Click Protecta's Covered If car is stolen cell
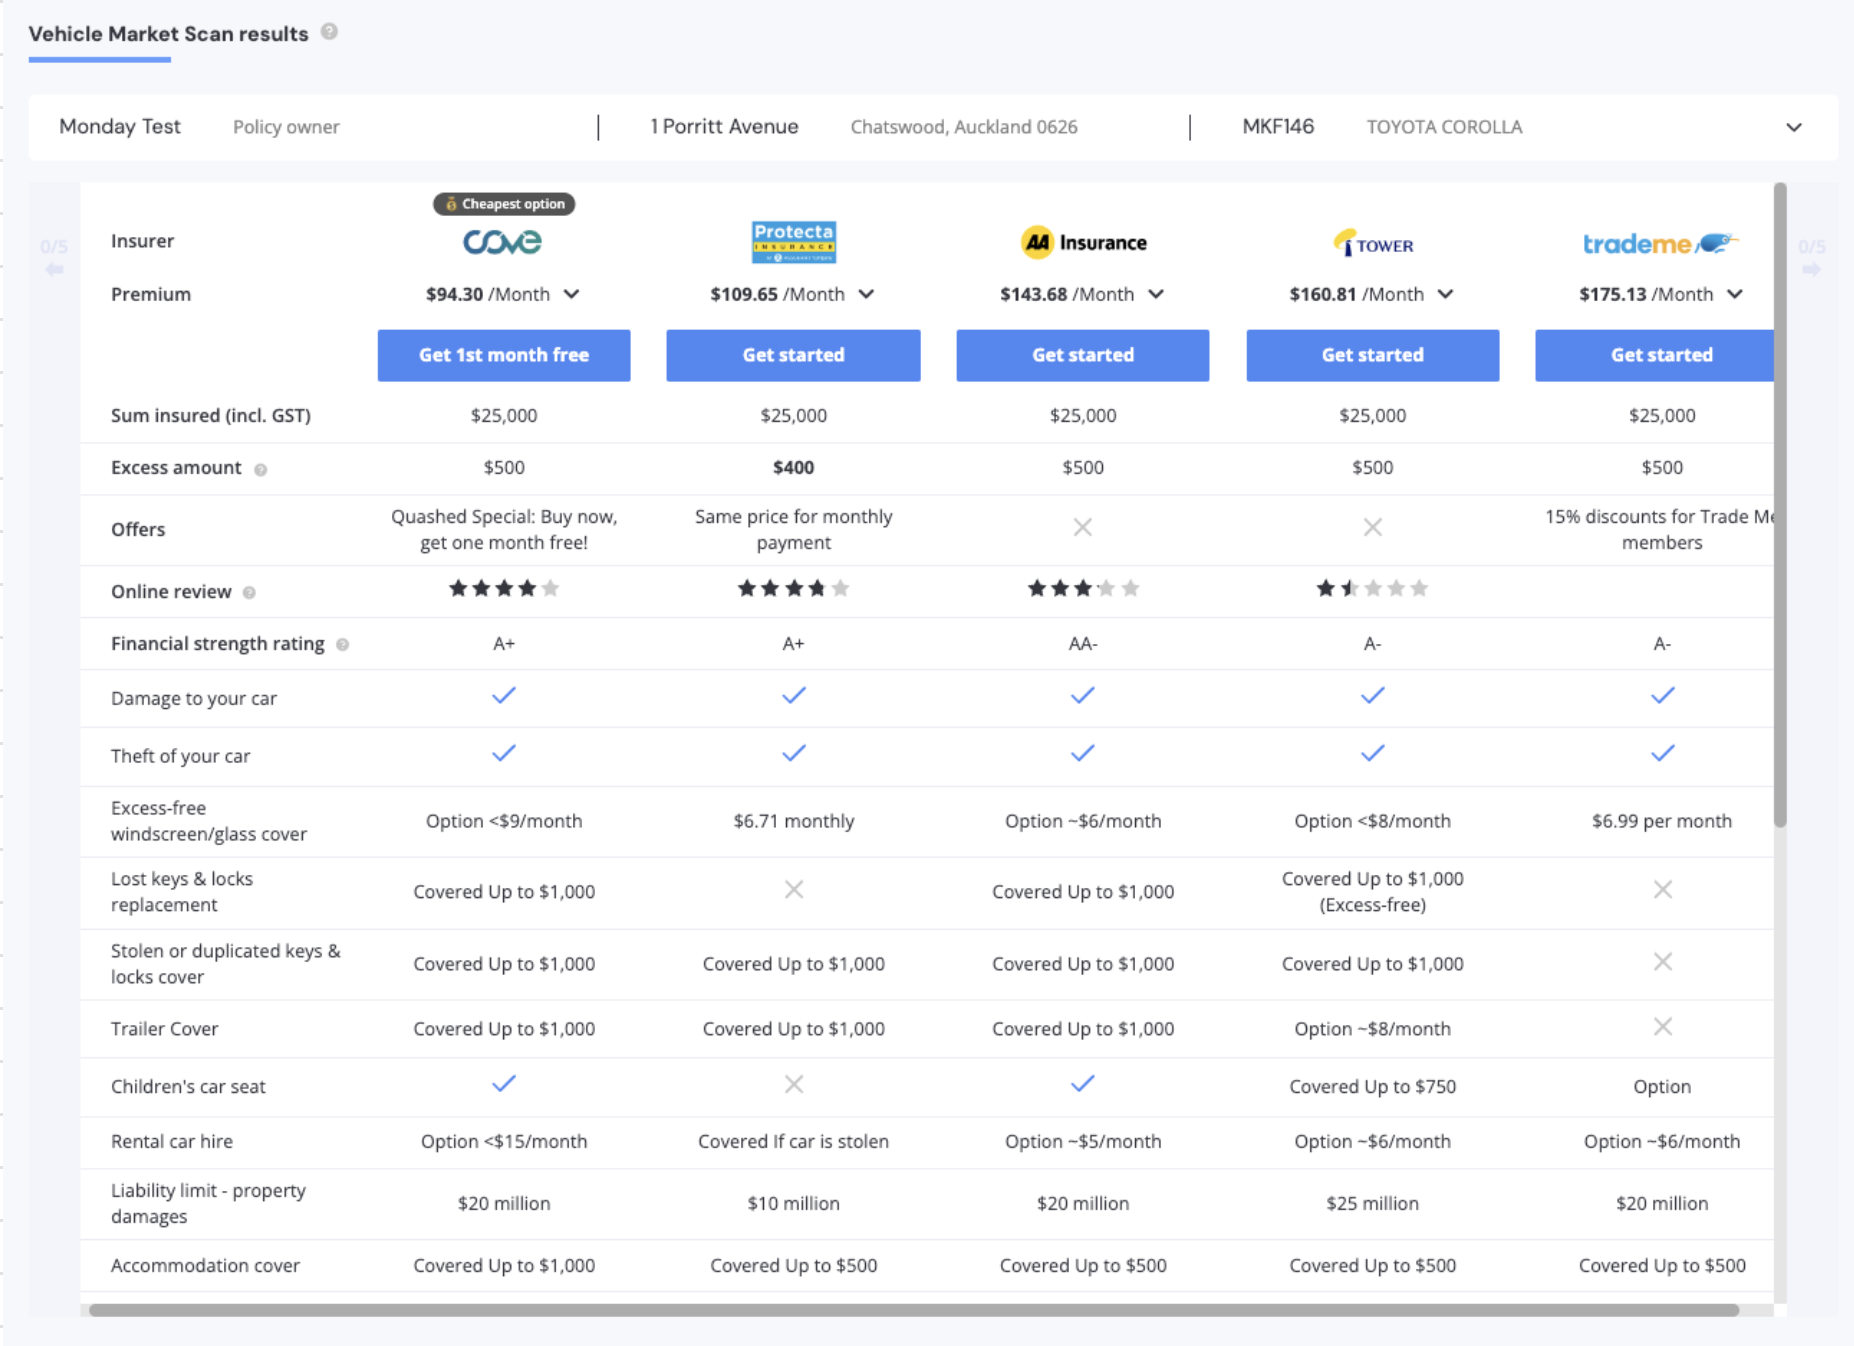Screen dimensions: 1854x1346 (x=794, y=1141)
